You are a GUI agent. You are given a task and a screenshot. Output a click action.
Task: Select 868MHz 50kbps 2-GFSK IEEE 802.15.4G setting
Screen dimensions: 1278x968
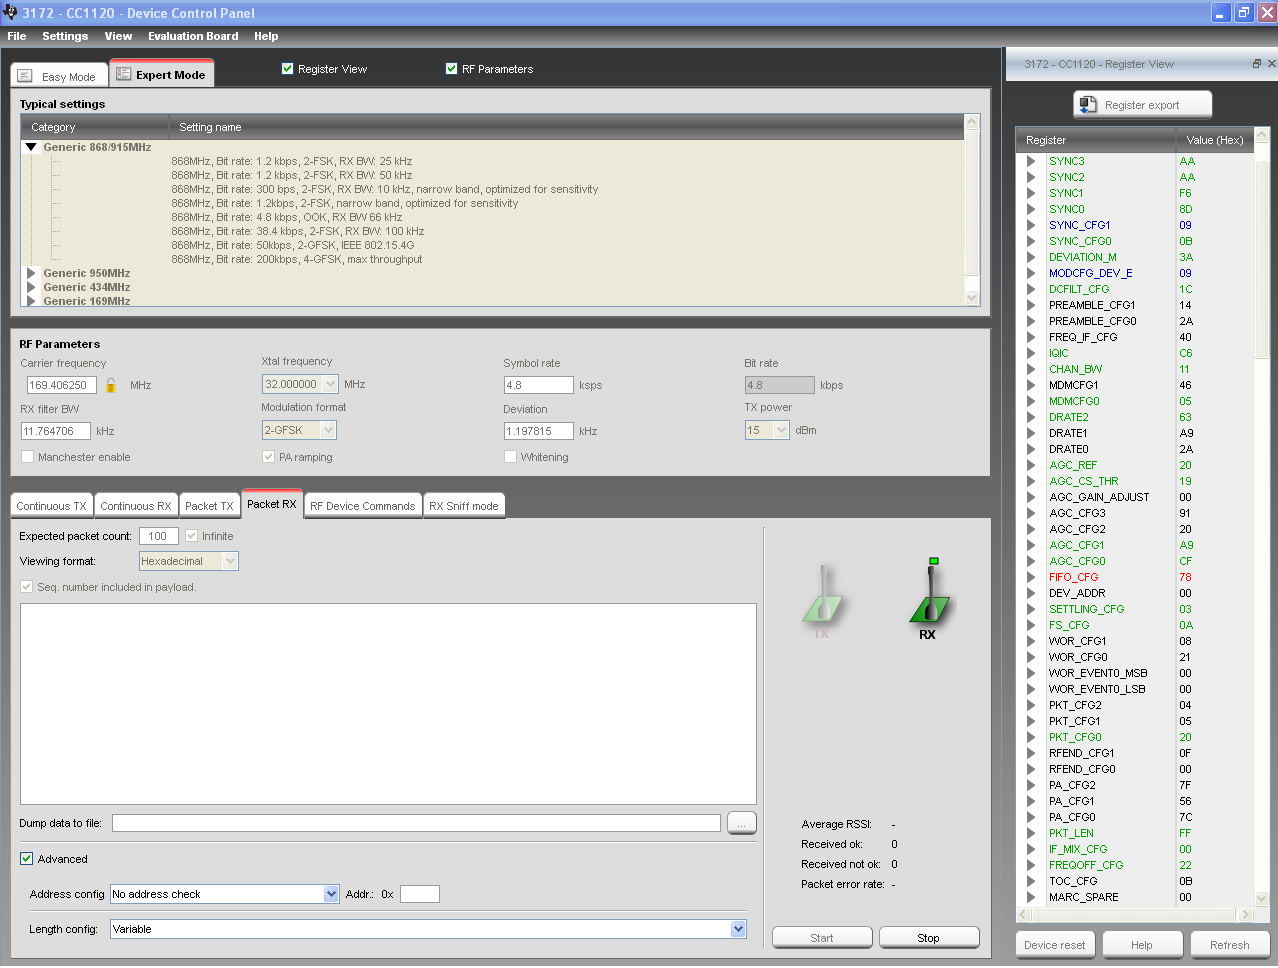coord(292,245)
